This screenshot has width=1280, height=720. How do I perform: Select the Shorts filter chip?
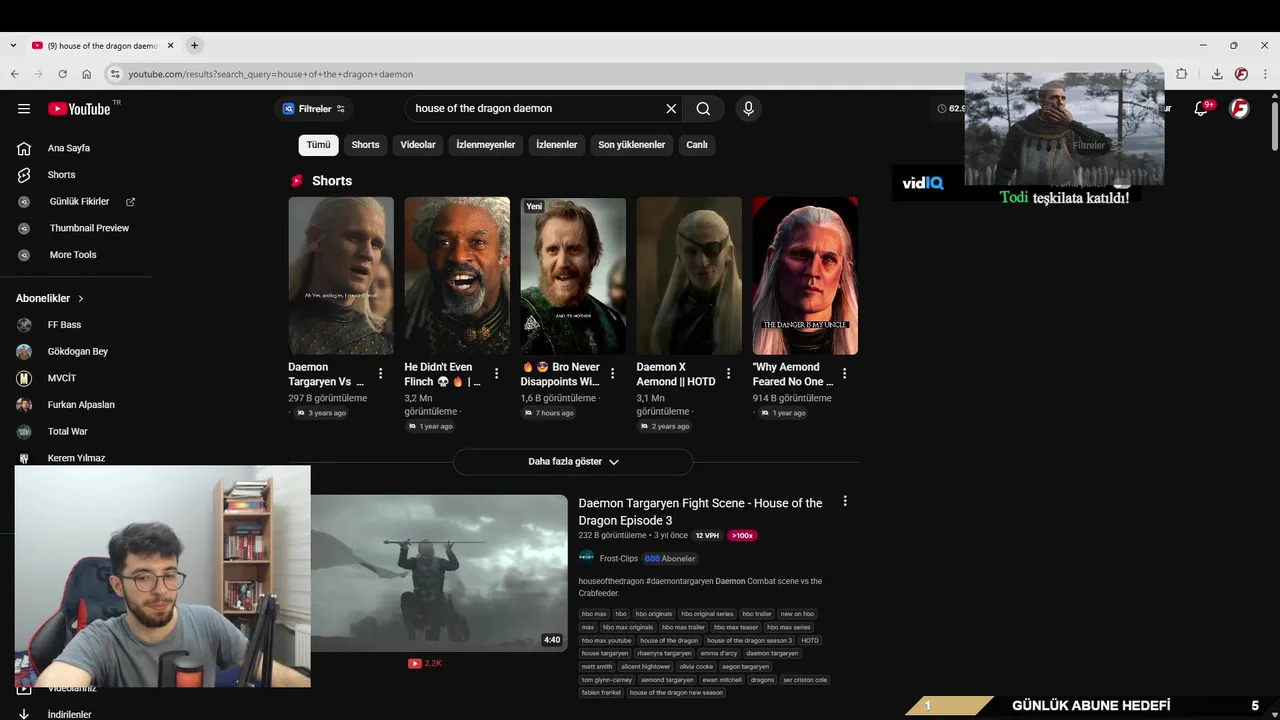(x=365, y=145)
